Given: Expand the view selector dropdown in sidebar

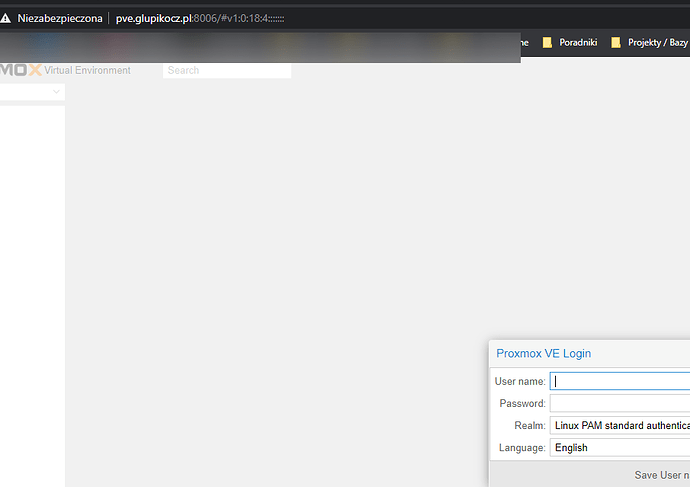Looking at the screenshot, I should 56,92.
